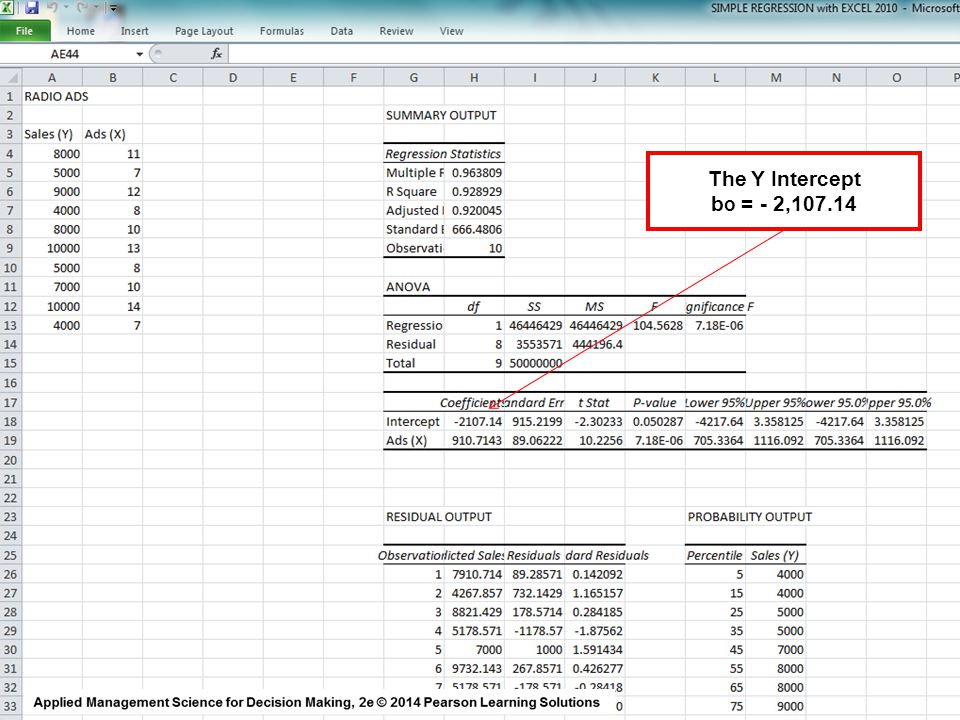Click the Insert Function fx icon
The width and height of the screenshot is (960, 720).
(x=216, y=54)
